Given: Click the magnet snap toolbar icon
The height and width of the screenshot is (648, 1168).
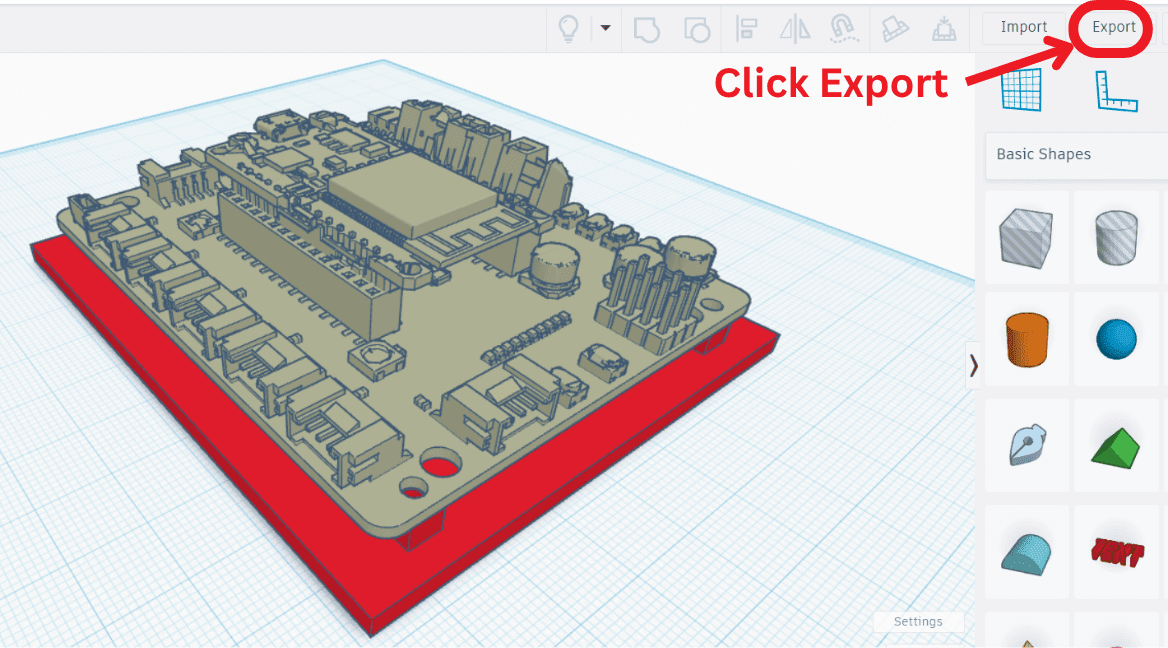Looking at the screenshot, I should [x=843, y=29].
